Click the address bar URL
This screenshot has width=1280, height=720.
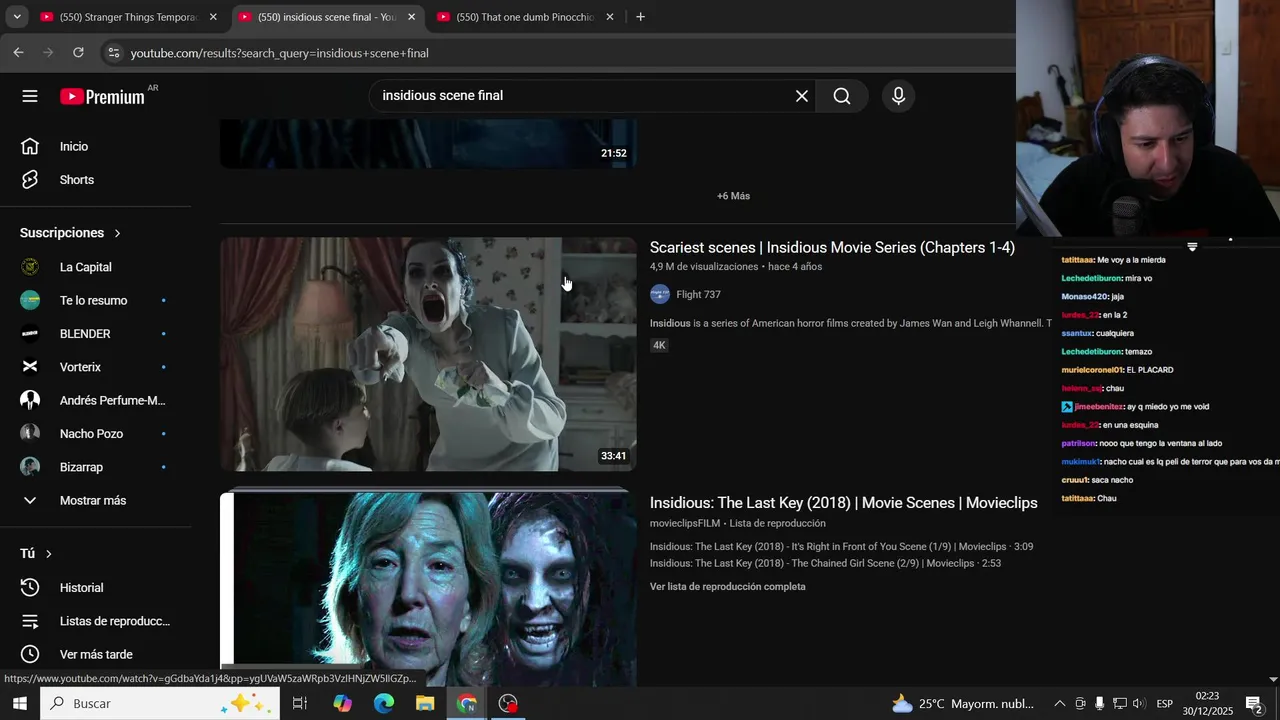click(x=280, y=53)
